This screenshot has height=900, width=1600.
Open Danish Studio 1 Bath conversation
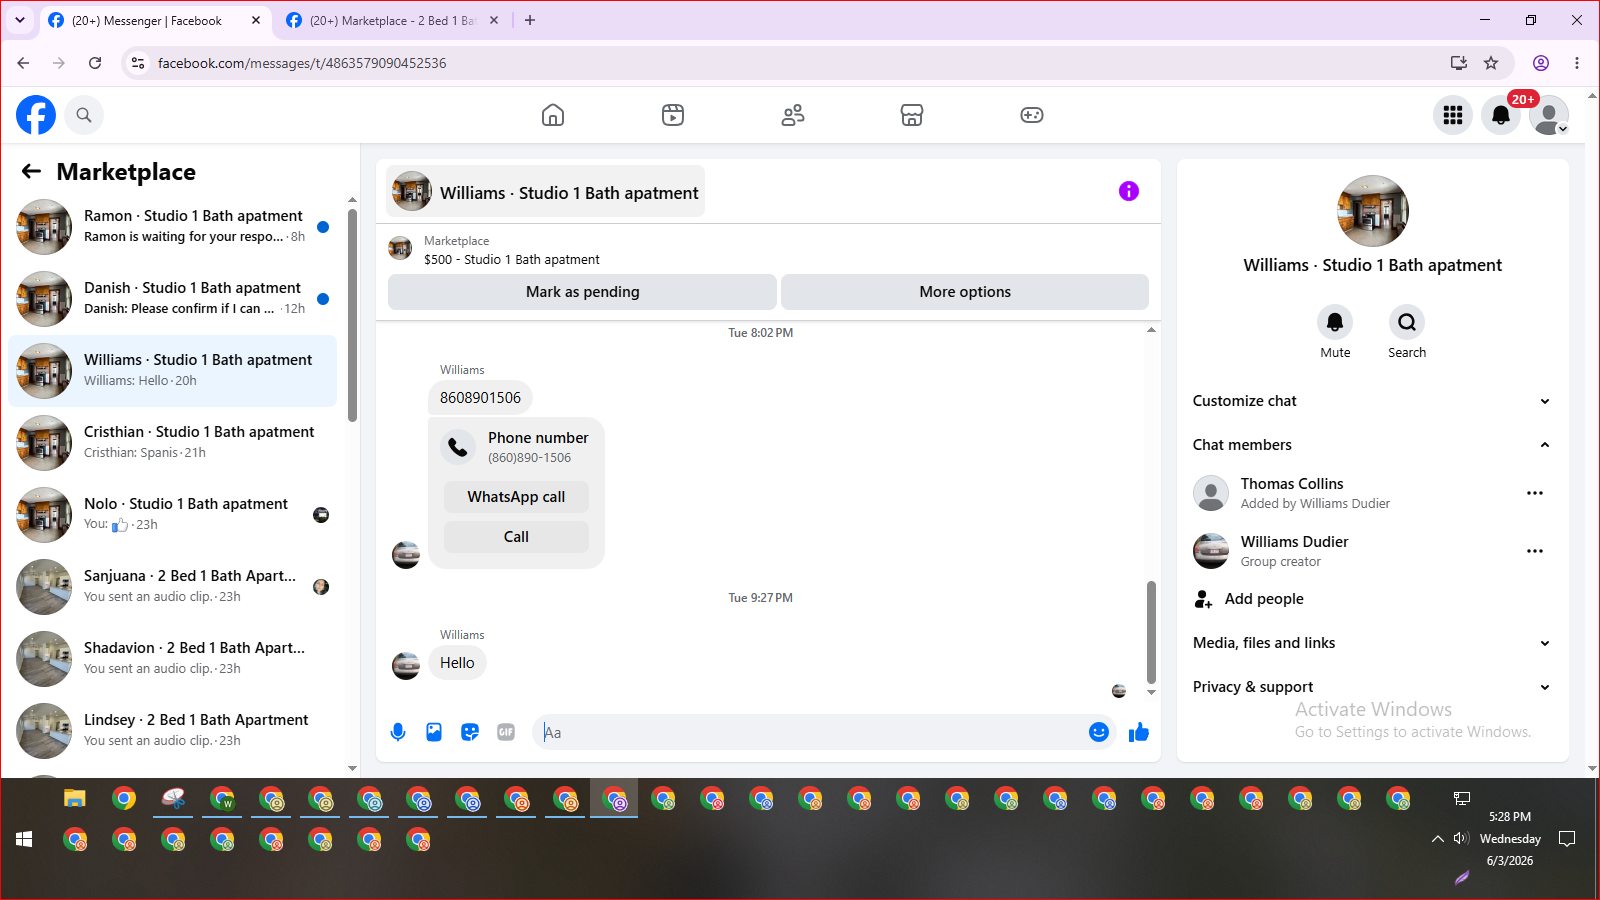pyautogui.click(x=172, y=299)
